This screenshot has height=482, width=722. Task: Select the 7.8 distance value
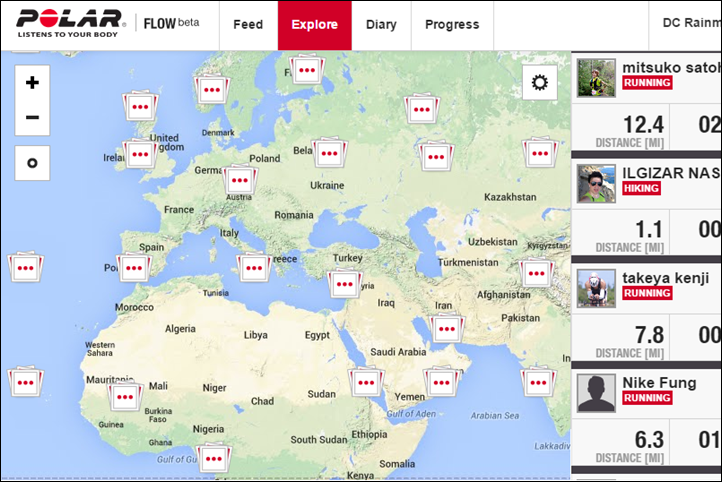[649, 335]
